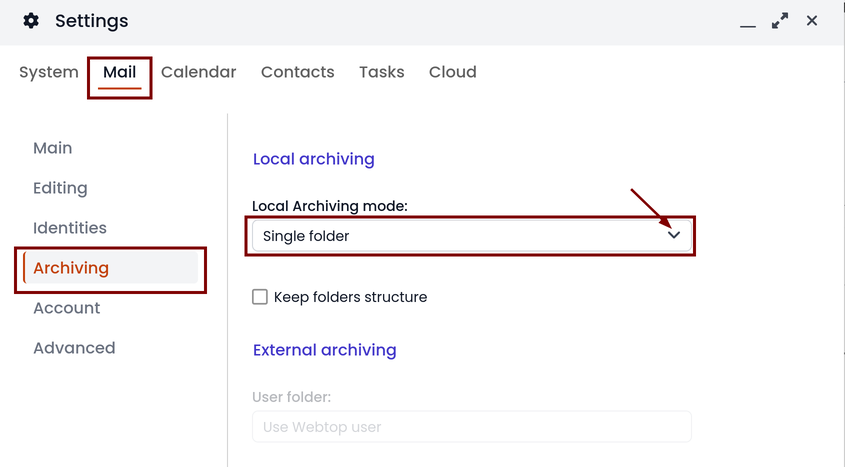Image resolution: width=845 pixels, height=467 pixels.
Task: Go to the Tasks tab
Action: tap(382, 72)
